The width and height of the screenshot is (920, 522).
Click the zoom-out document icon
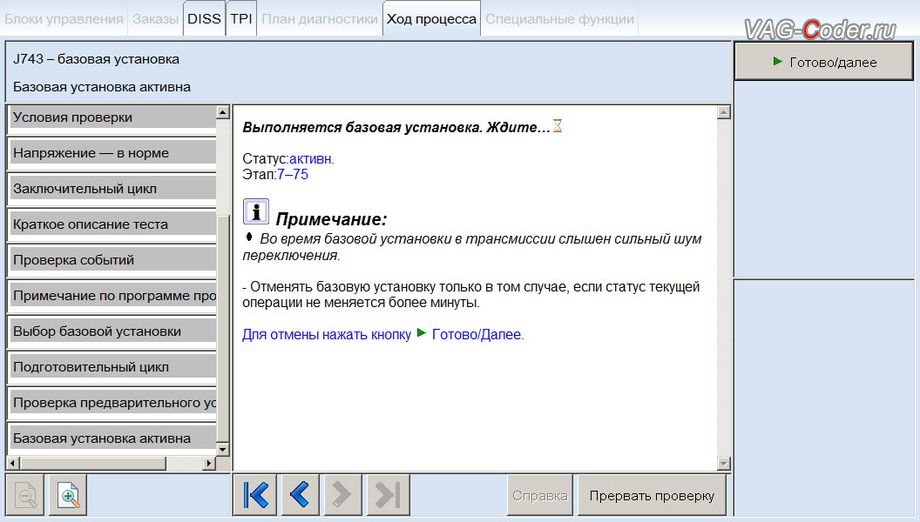pos(25,496)
